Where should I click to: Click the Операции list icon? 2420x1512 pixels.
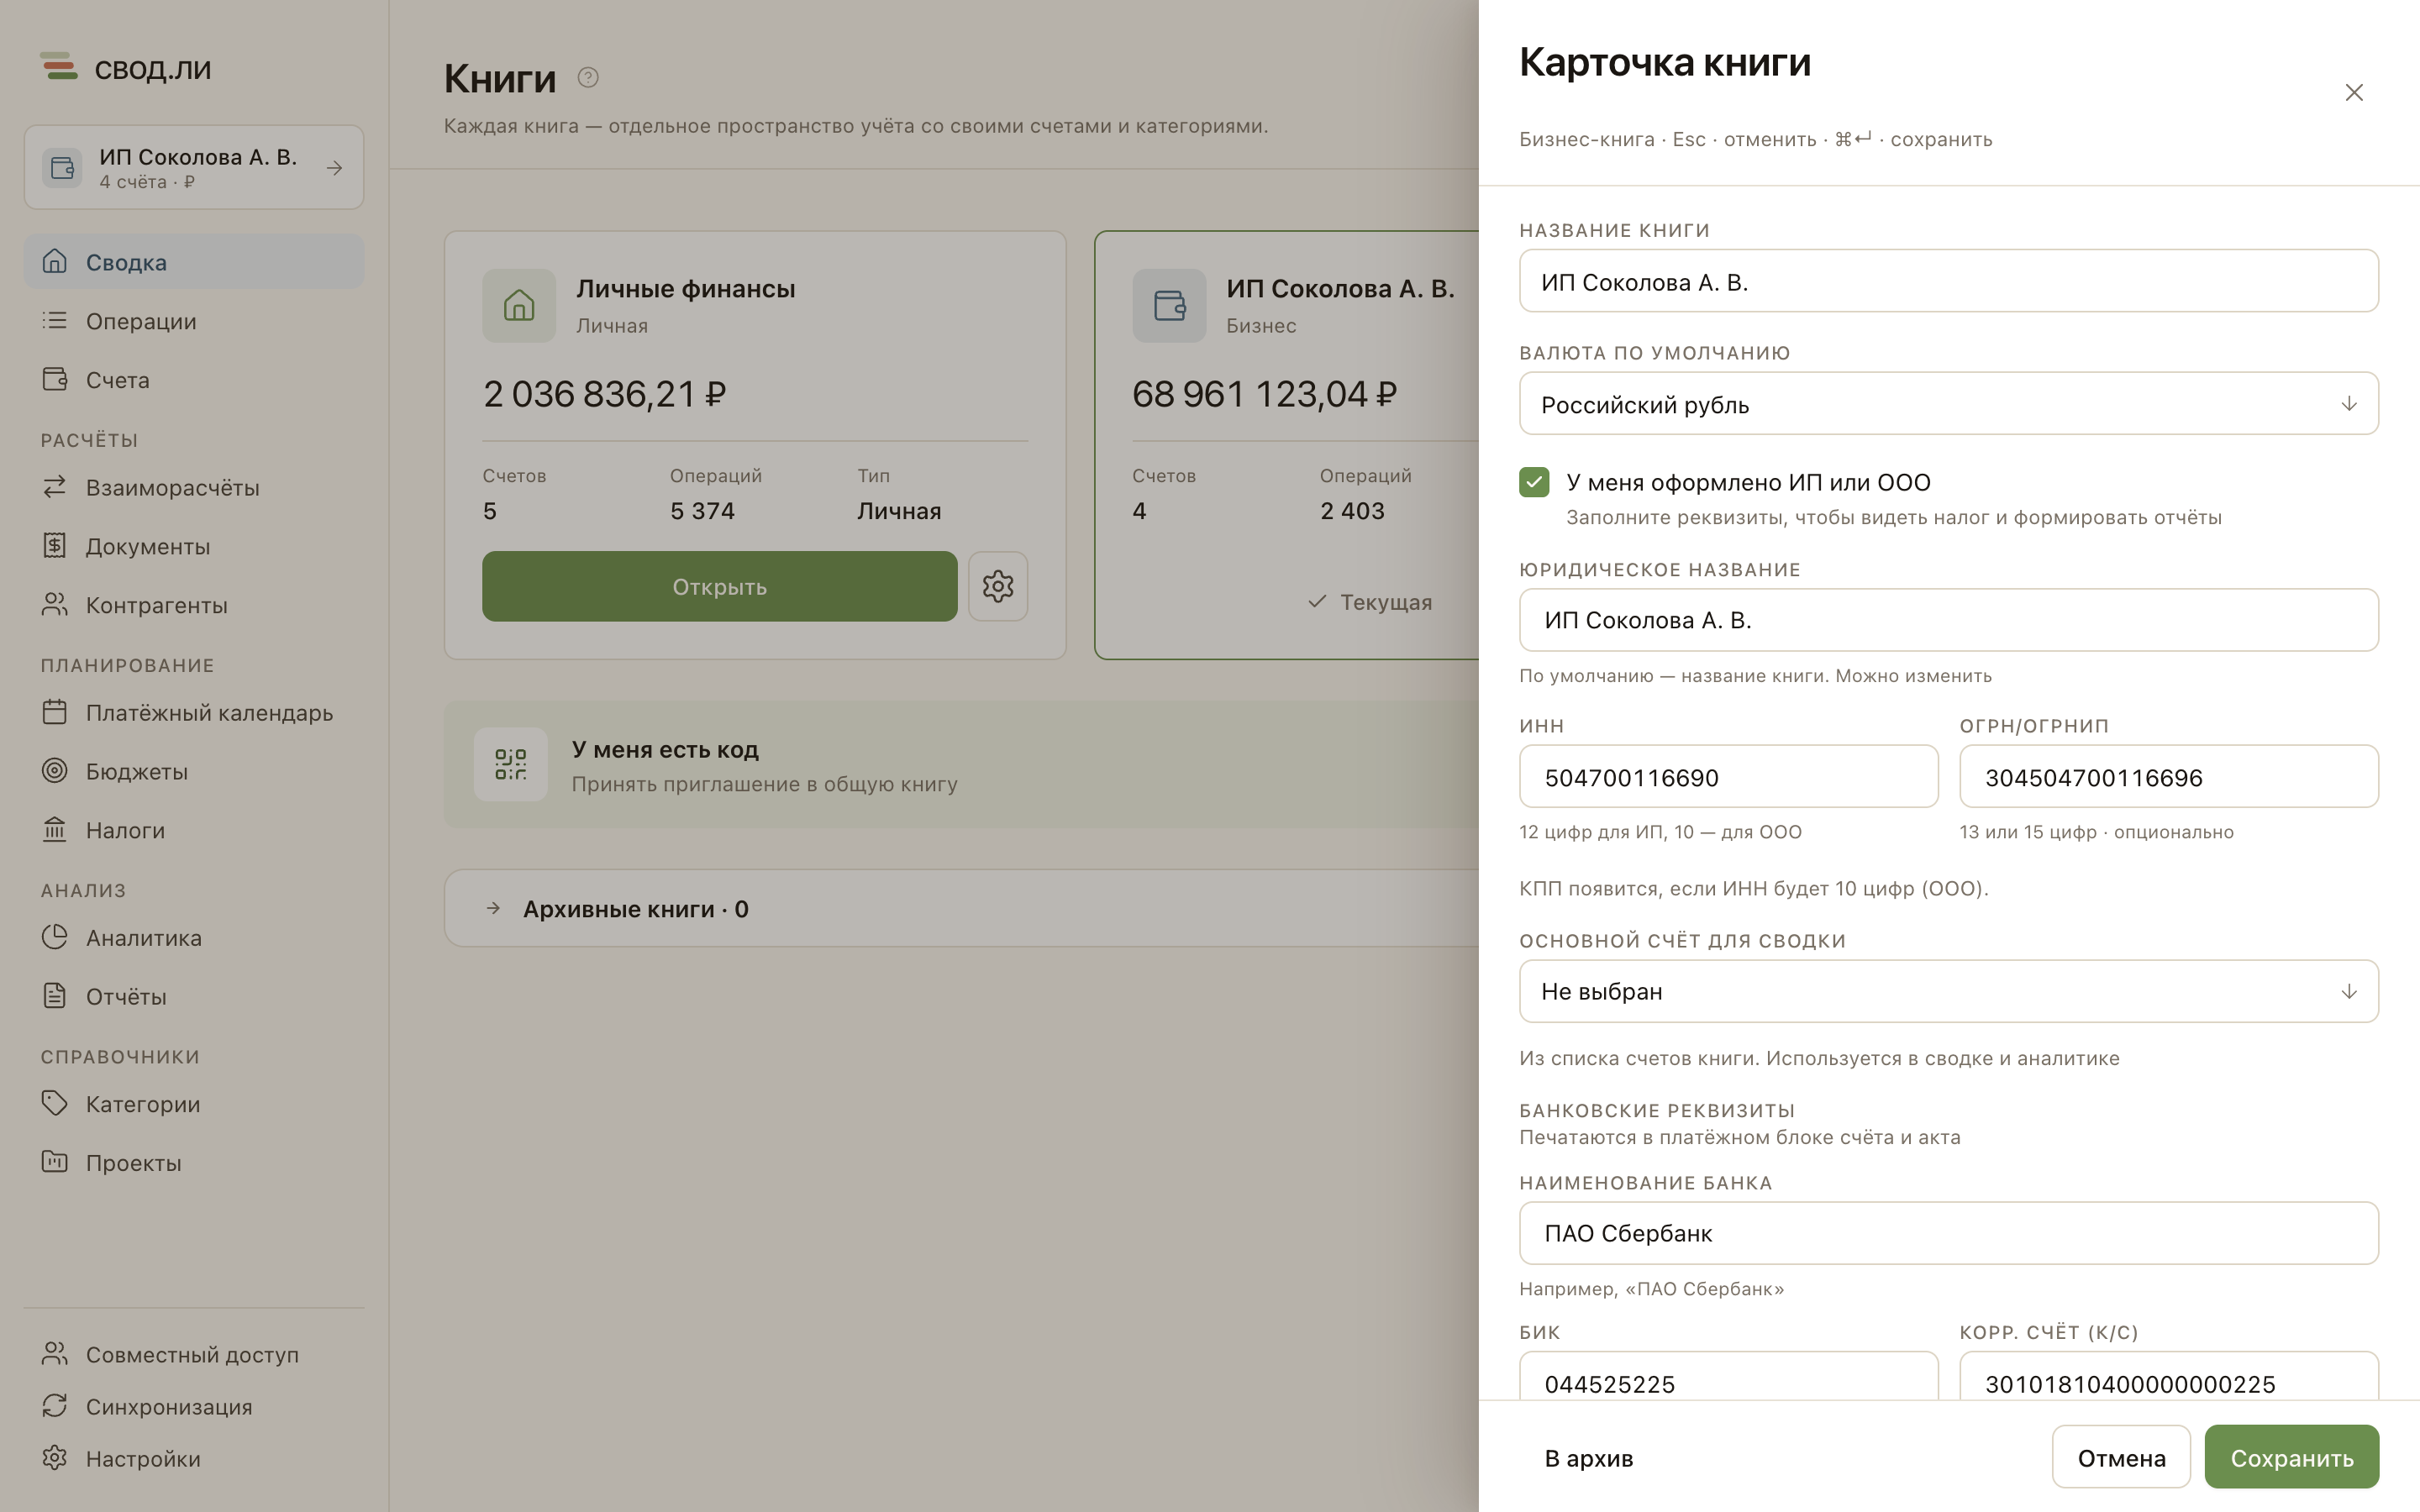55,320
